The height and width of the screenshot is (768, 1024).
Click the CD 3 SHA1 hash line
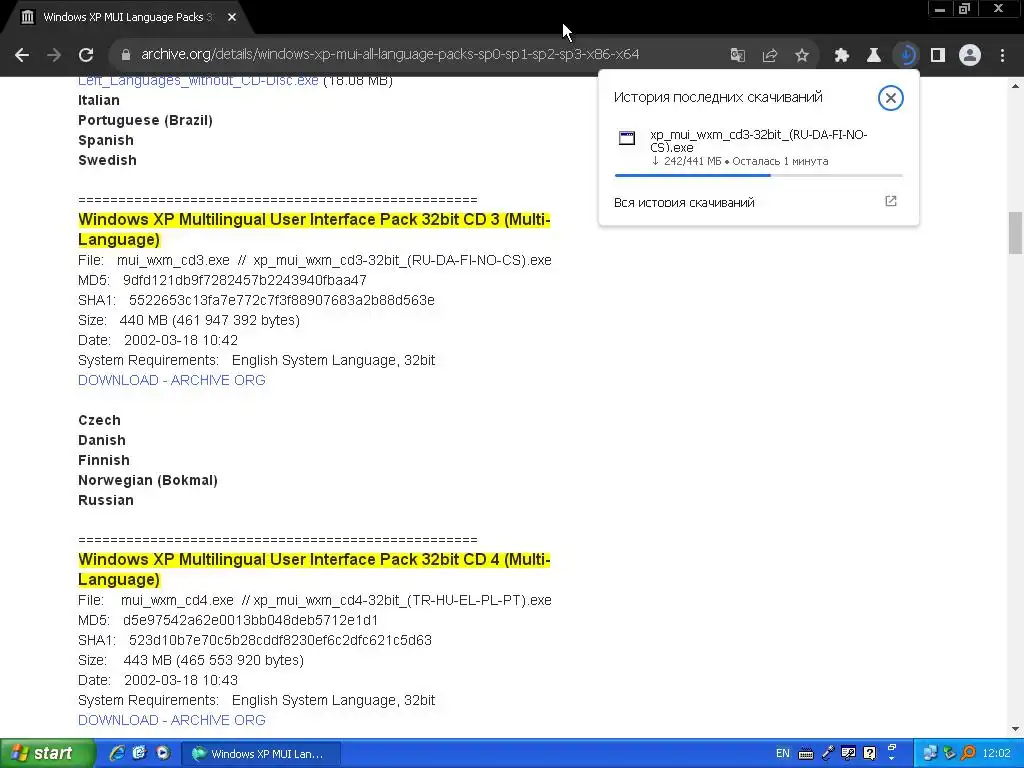coord(256,300)
